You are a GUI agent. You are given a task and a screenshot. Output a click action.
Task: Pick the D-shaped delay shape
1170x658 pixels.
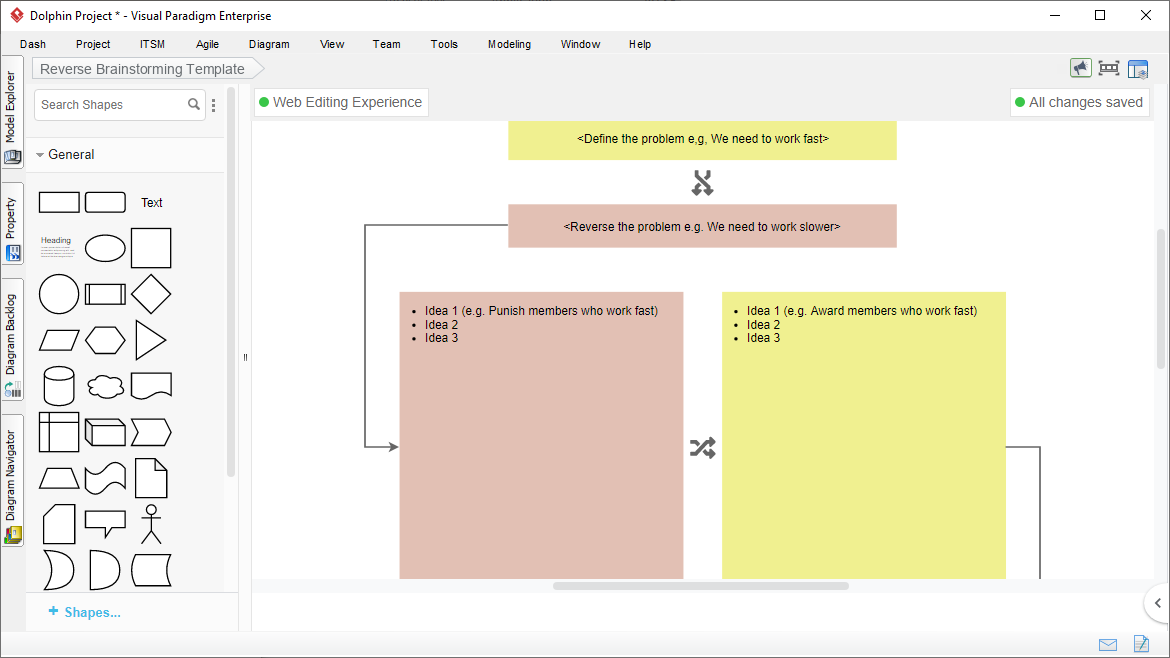pos(104,570)
